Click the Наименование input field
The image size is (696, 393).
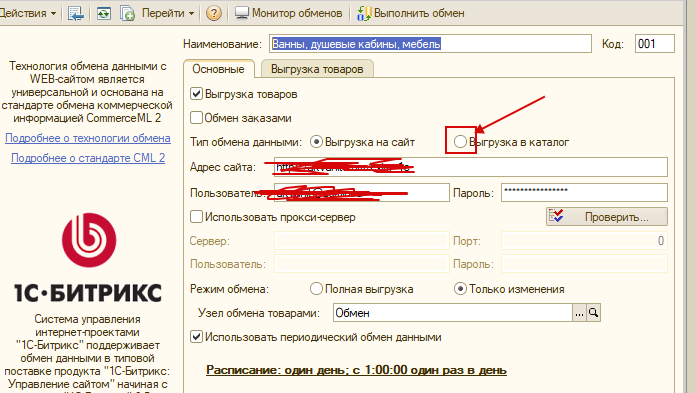coord(430,44)
